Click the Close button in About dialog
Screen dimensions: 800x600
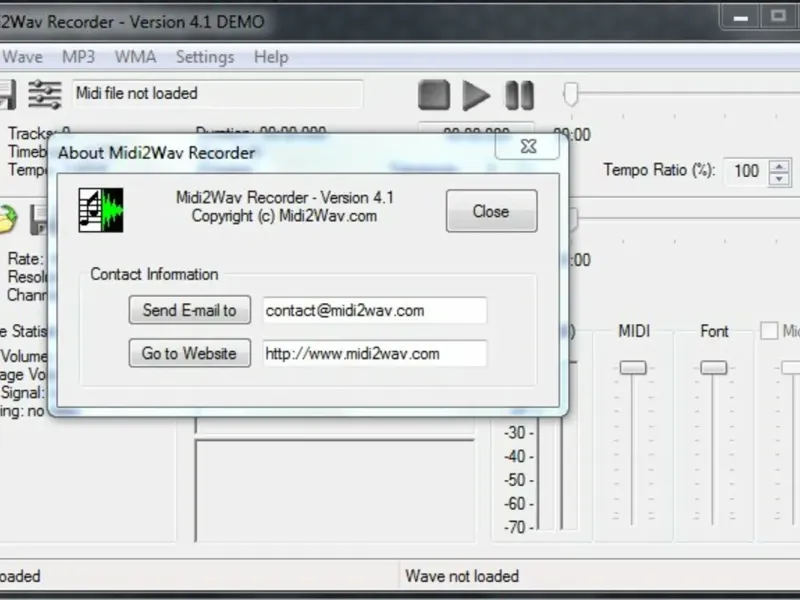click(x=491, y=211)
